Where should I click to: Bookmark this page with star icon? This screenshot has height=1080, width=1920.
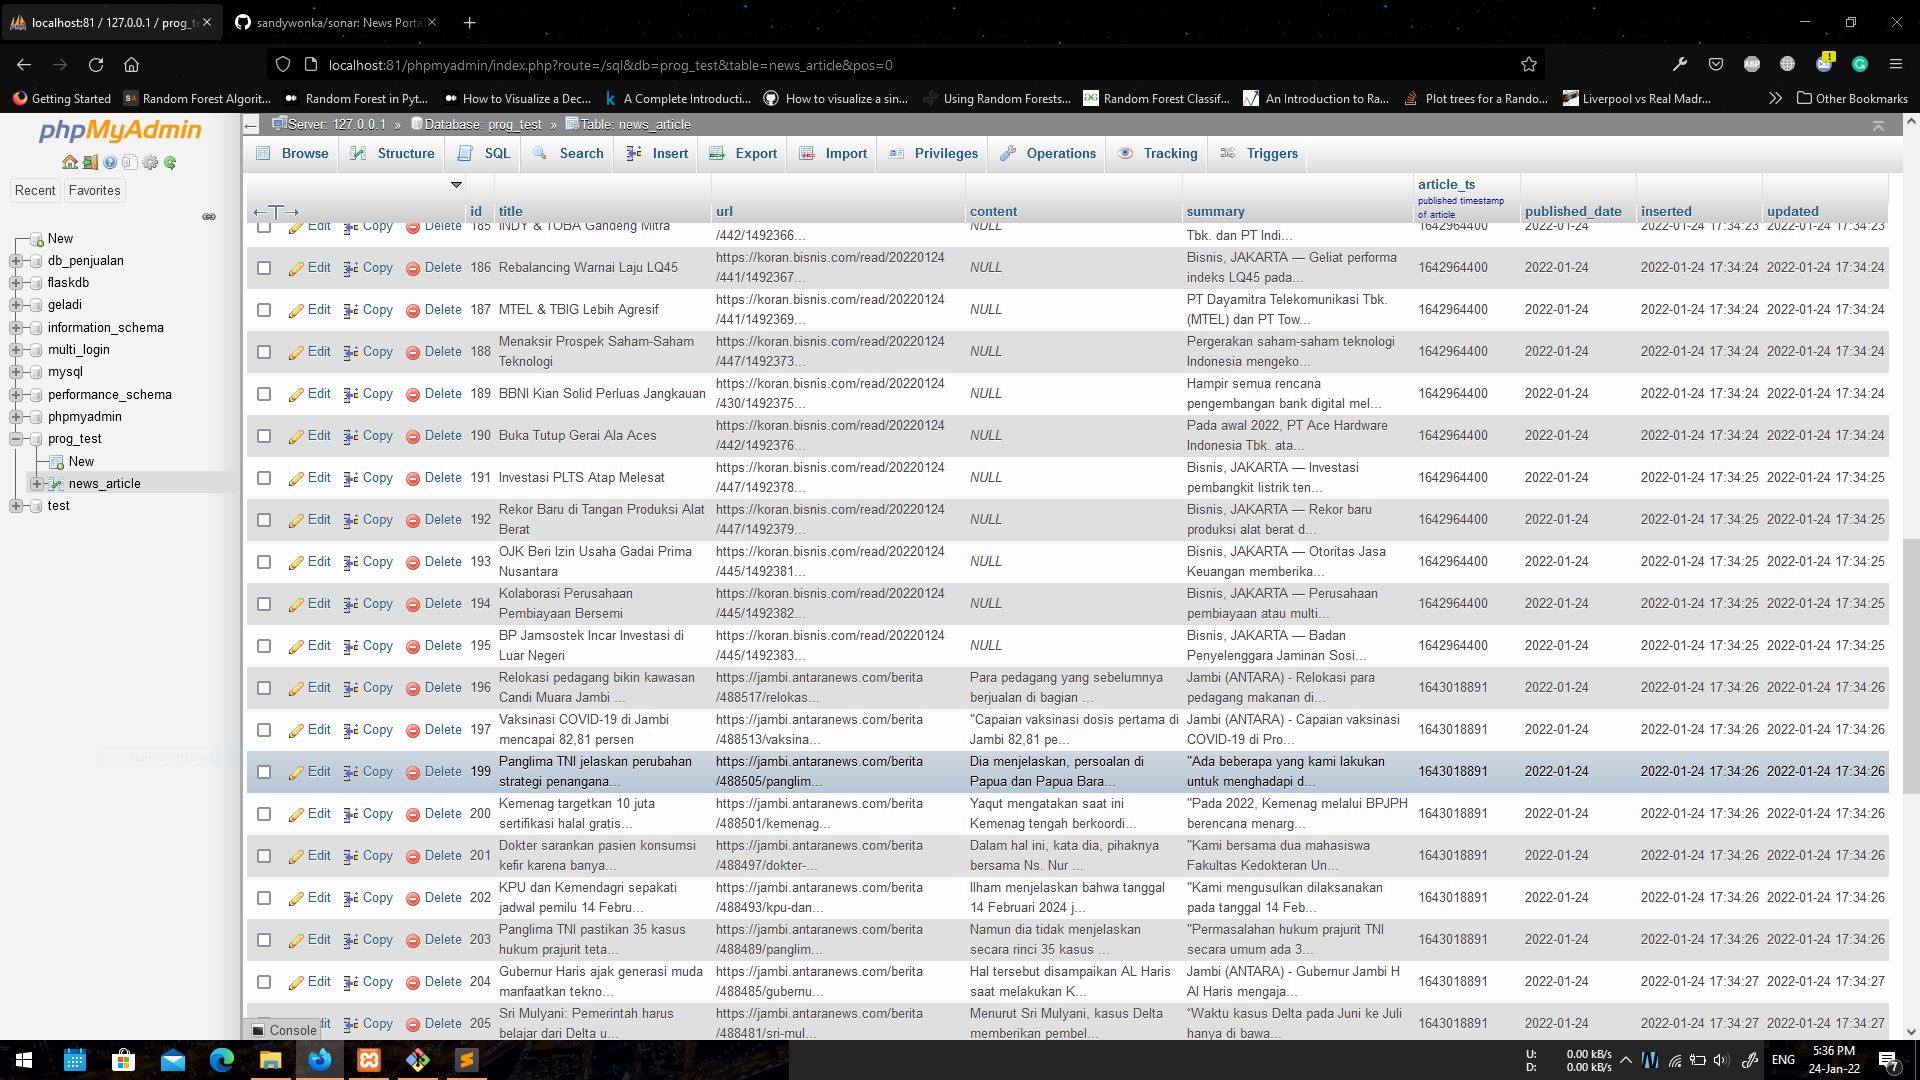pyautogui.click(x=1528, y=65)
